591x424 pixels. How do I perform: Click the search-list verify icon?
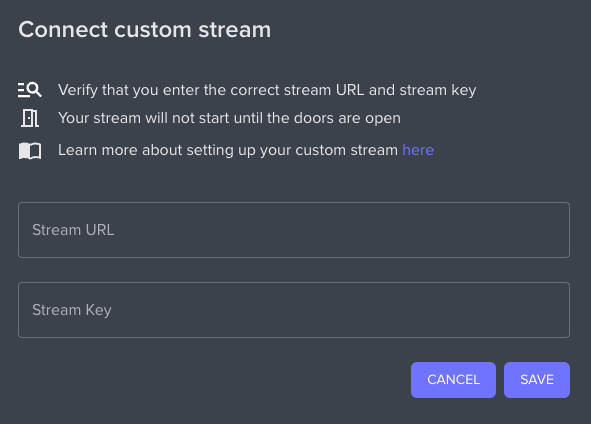[30, 90]
